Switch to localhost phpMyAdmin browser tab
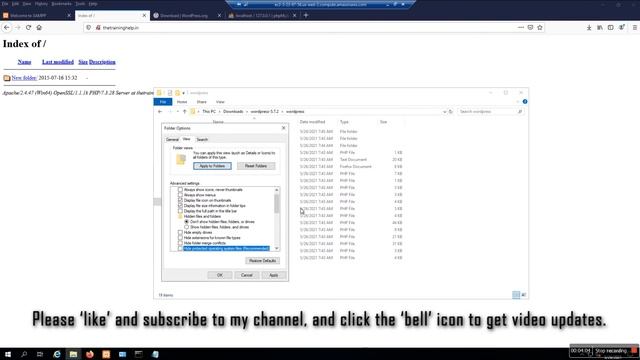640x360 pixels. (x=261, y=15)
